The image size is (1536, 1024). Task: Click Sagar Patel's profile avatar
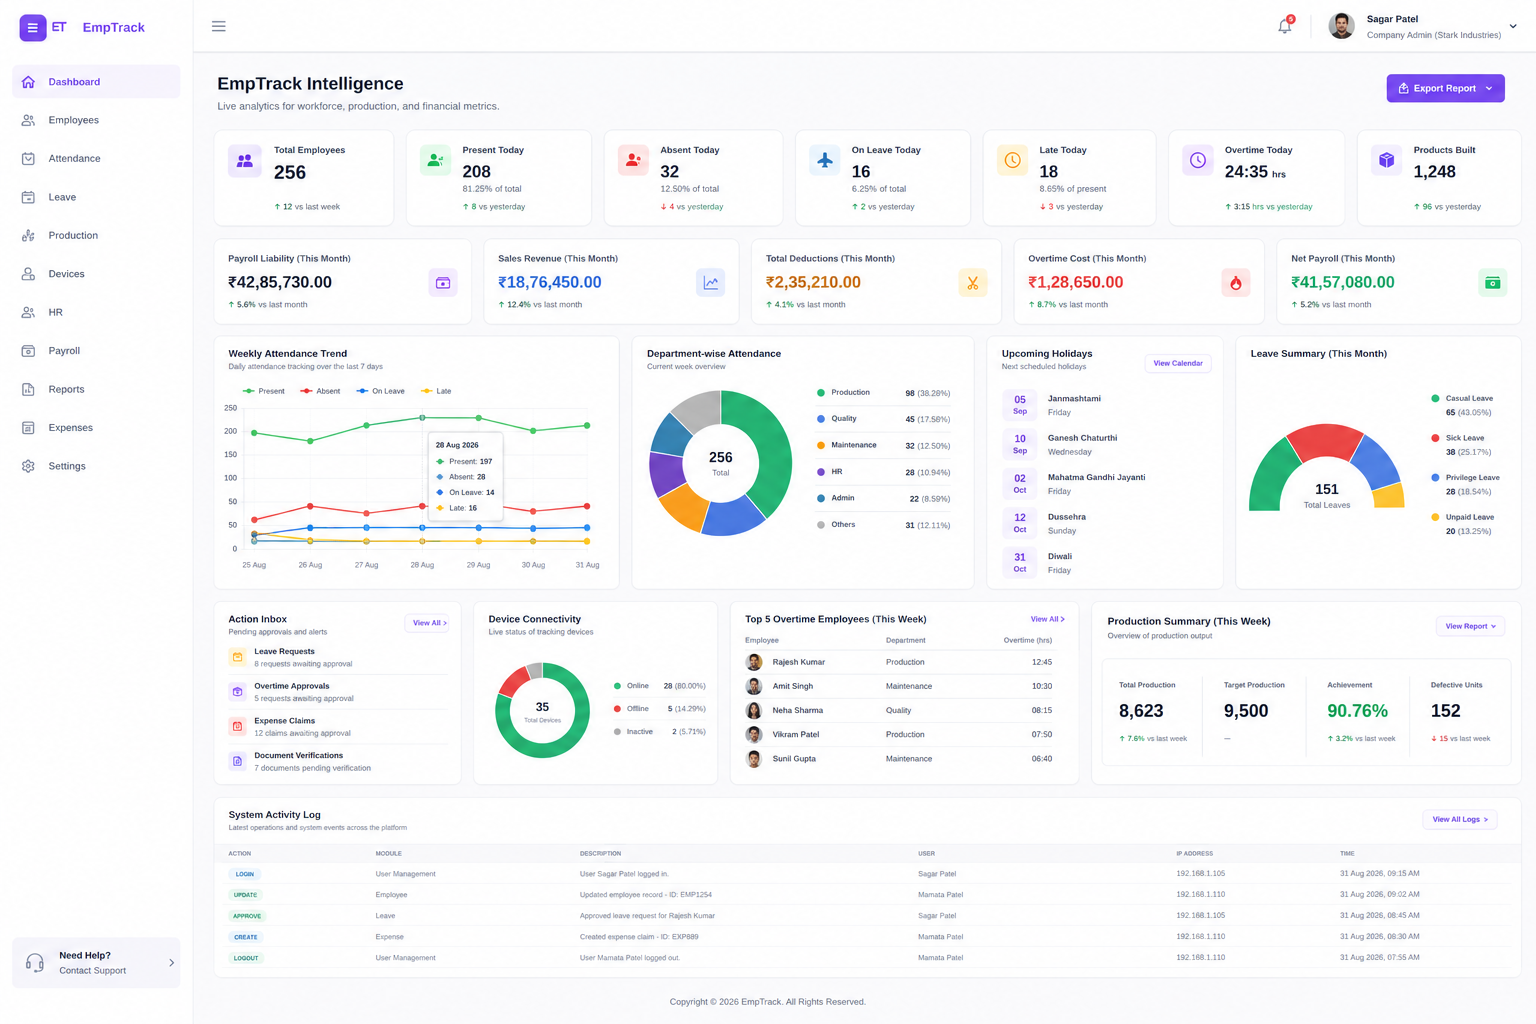pos(1342,26)
